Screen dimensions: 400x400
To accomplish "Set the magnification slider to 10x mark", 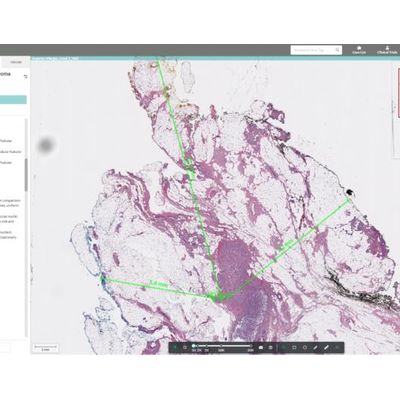I will (x=221, y=346).
